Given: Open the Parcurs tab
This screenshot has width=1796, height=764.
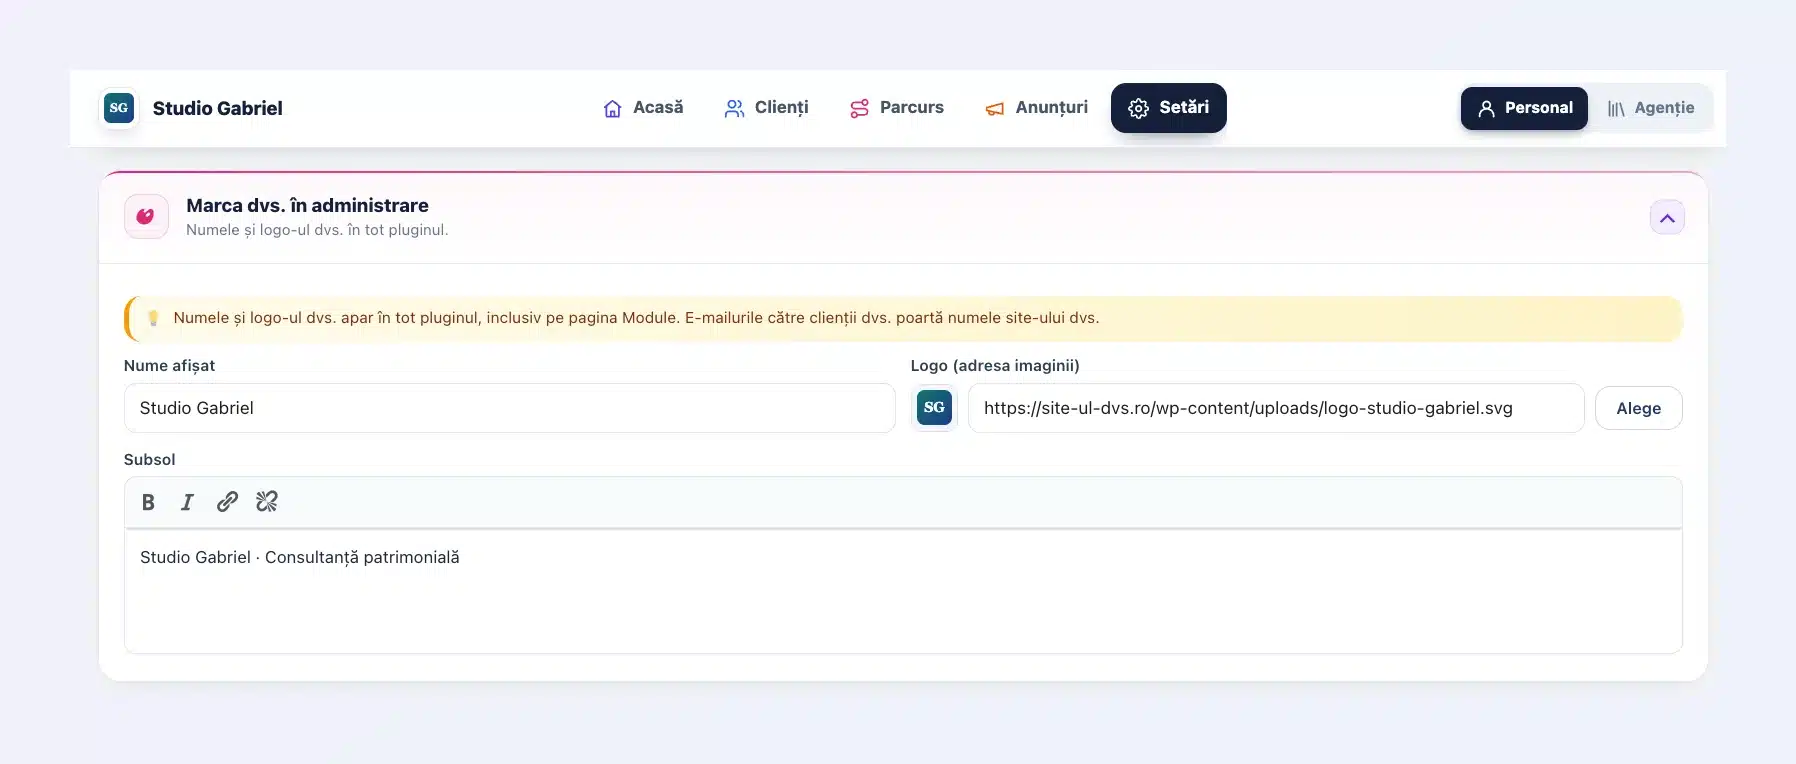Looking at the screenshot, I should pyautogui.click(x=897, y=108).
